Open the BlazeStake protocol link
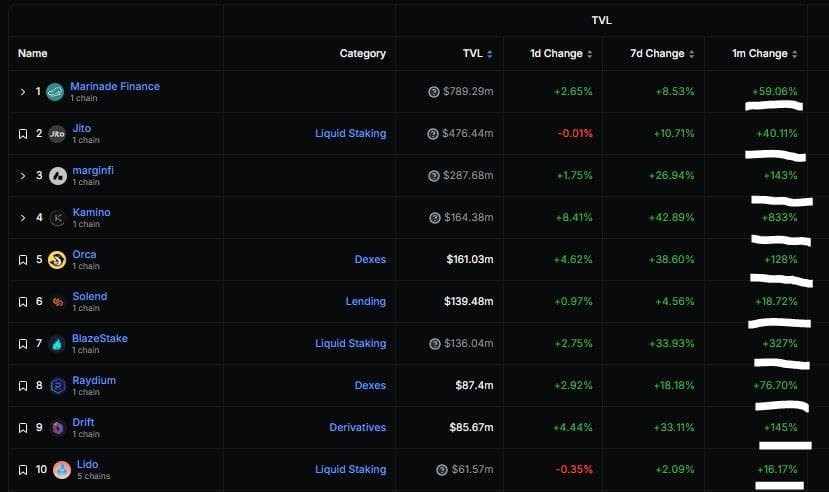Screen dimensions: 829x492 pyautogui.click(x=100, y=338)
